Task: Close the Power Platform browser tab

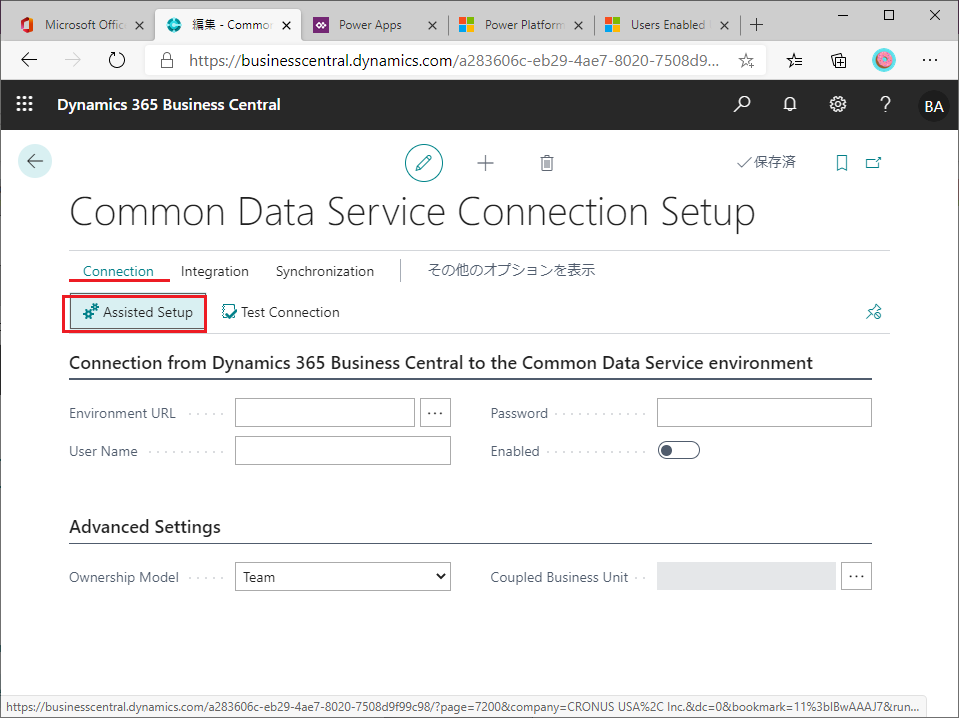Action: tap(579, 25)
